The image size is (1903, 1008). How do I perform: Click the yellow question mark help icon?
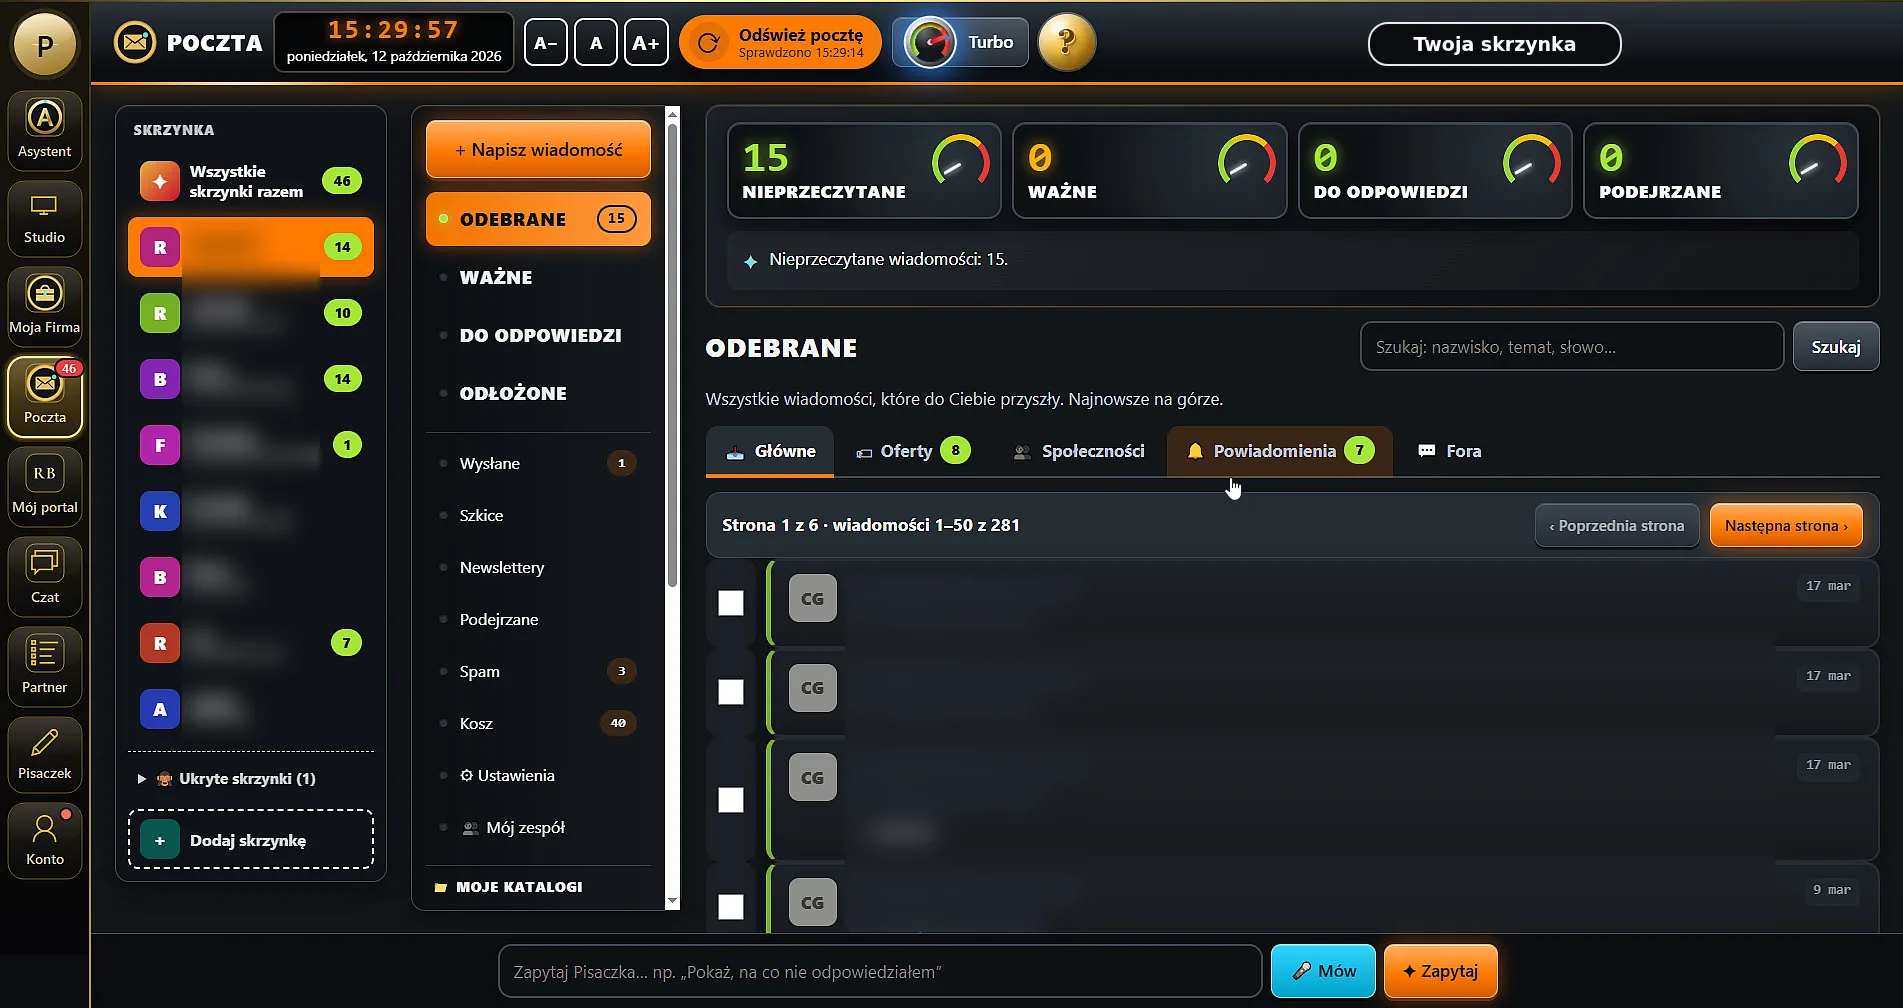[1067, 42]
